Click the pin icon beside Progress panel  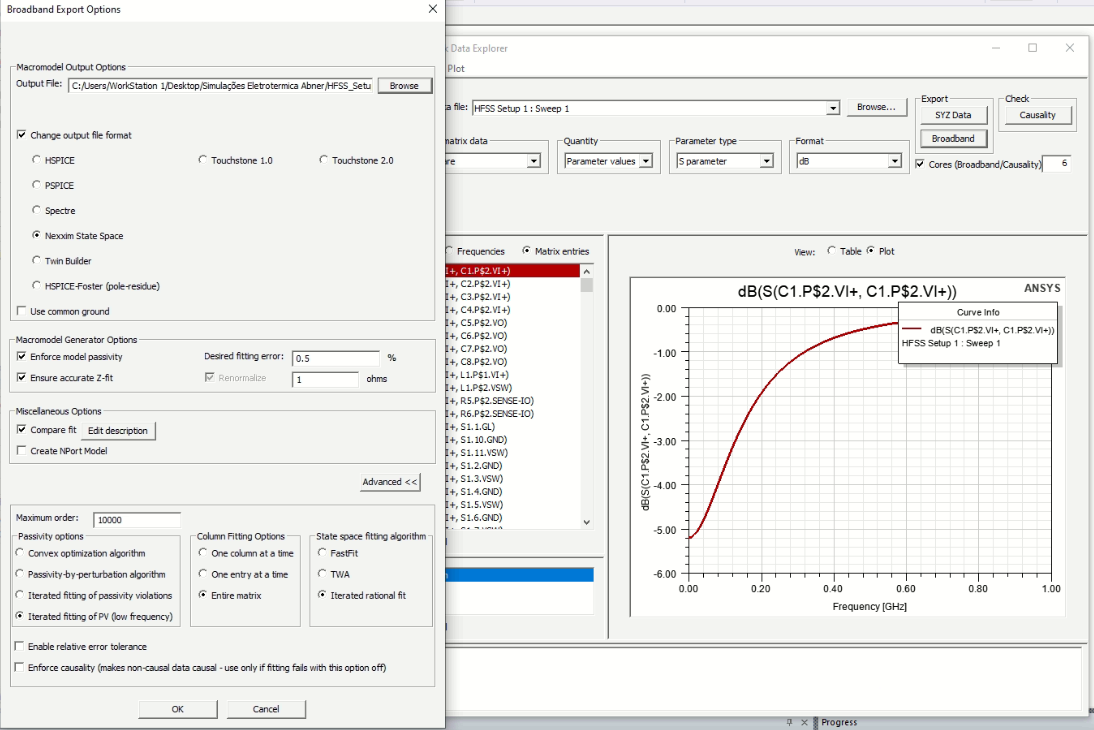(x=789, y=722)
